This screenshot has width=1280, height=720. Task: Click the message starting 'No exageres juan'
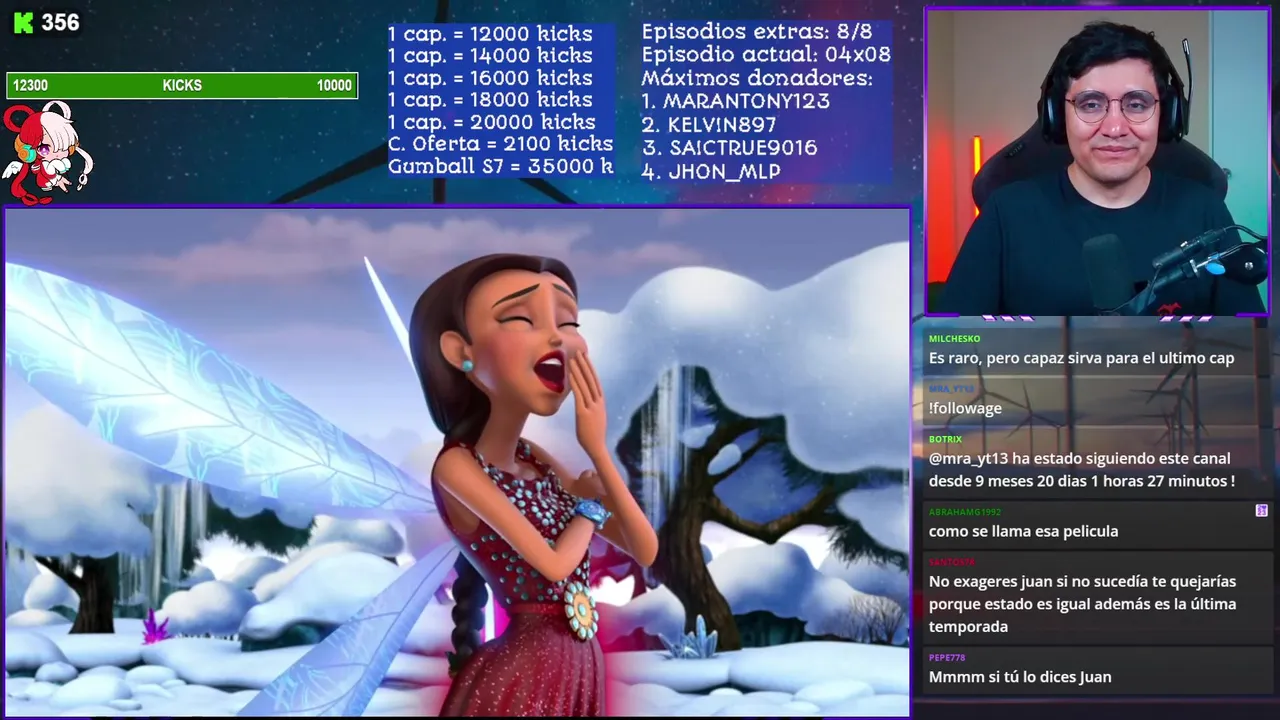(1082, 604)
